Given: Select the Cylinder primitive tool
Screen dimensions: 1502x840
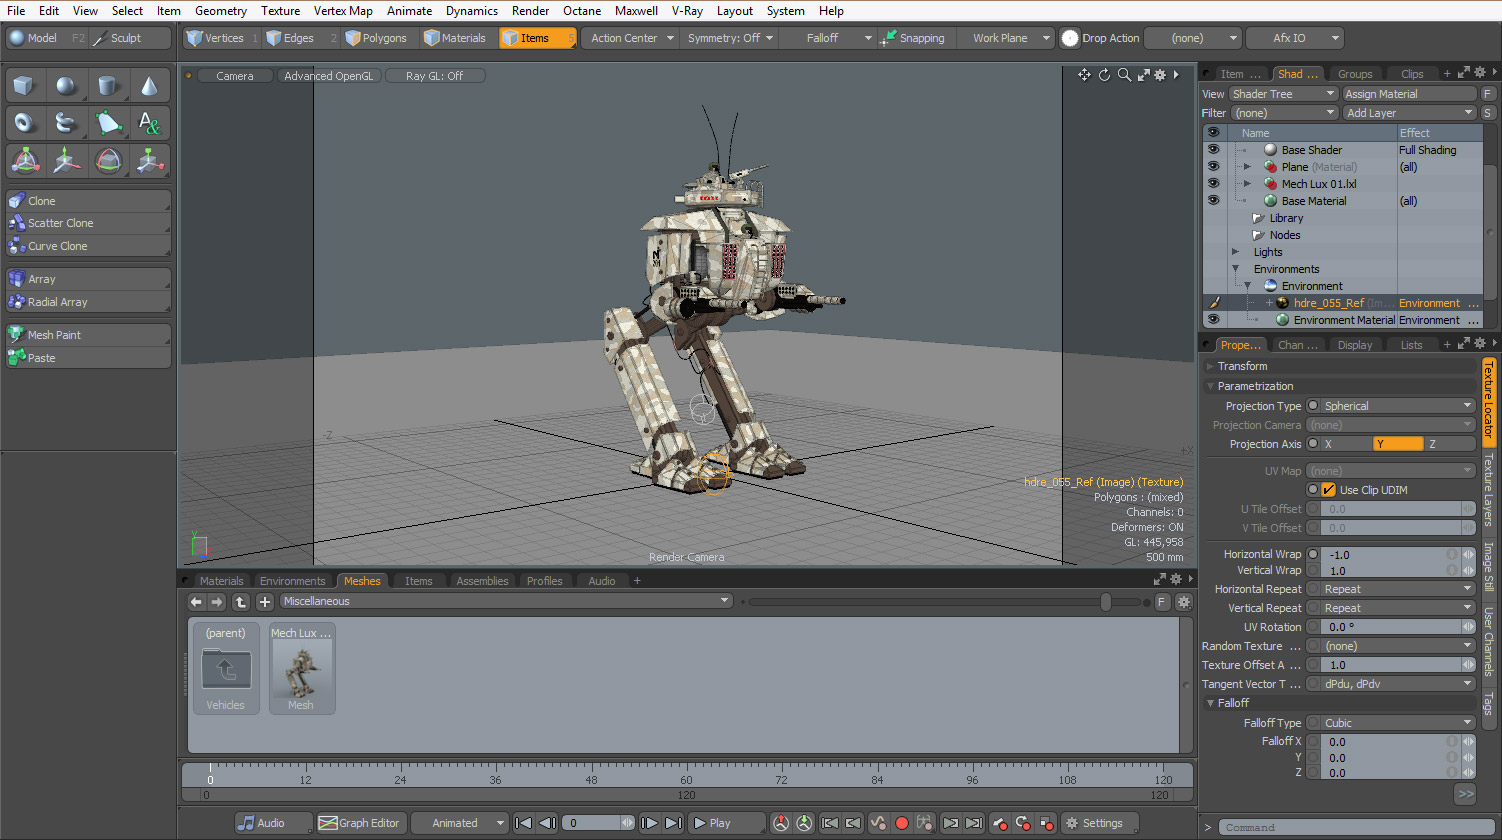Looking at the screenshot, I should point(108,86).
